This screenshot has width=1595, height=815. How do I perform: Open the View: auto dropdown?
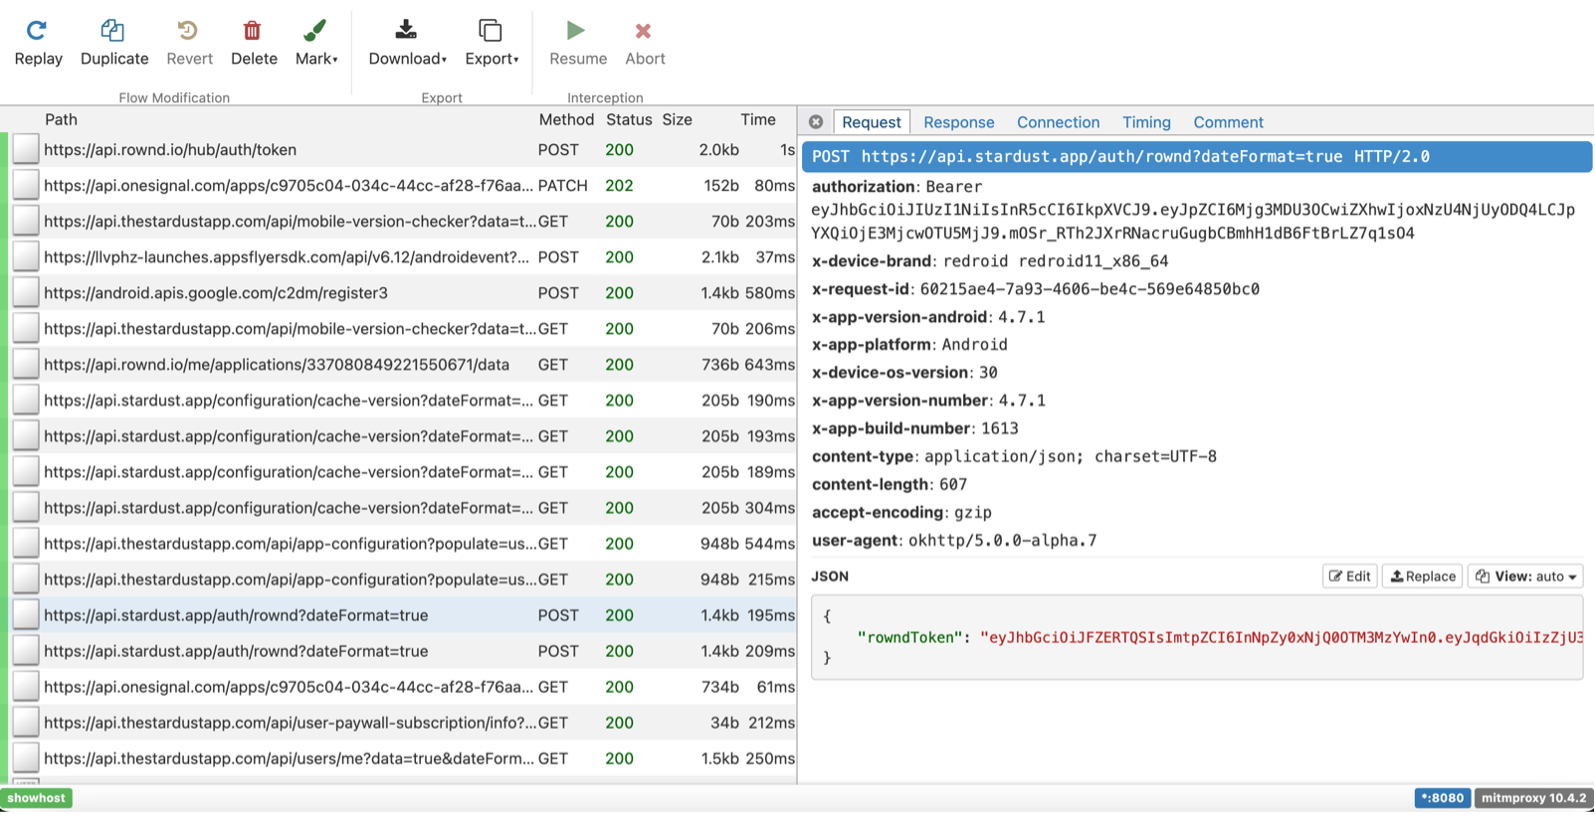click(1525, 576)
